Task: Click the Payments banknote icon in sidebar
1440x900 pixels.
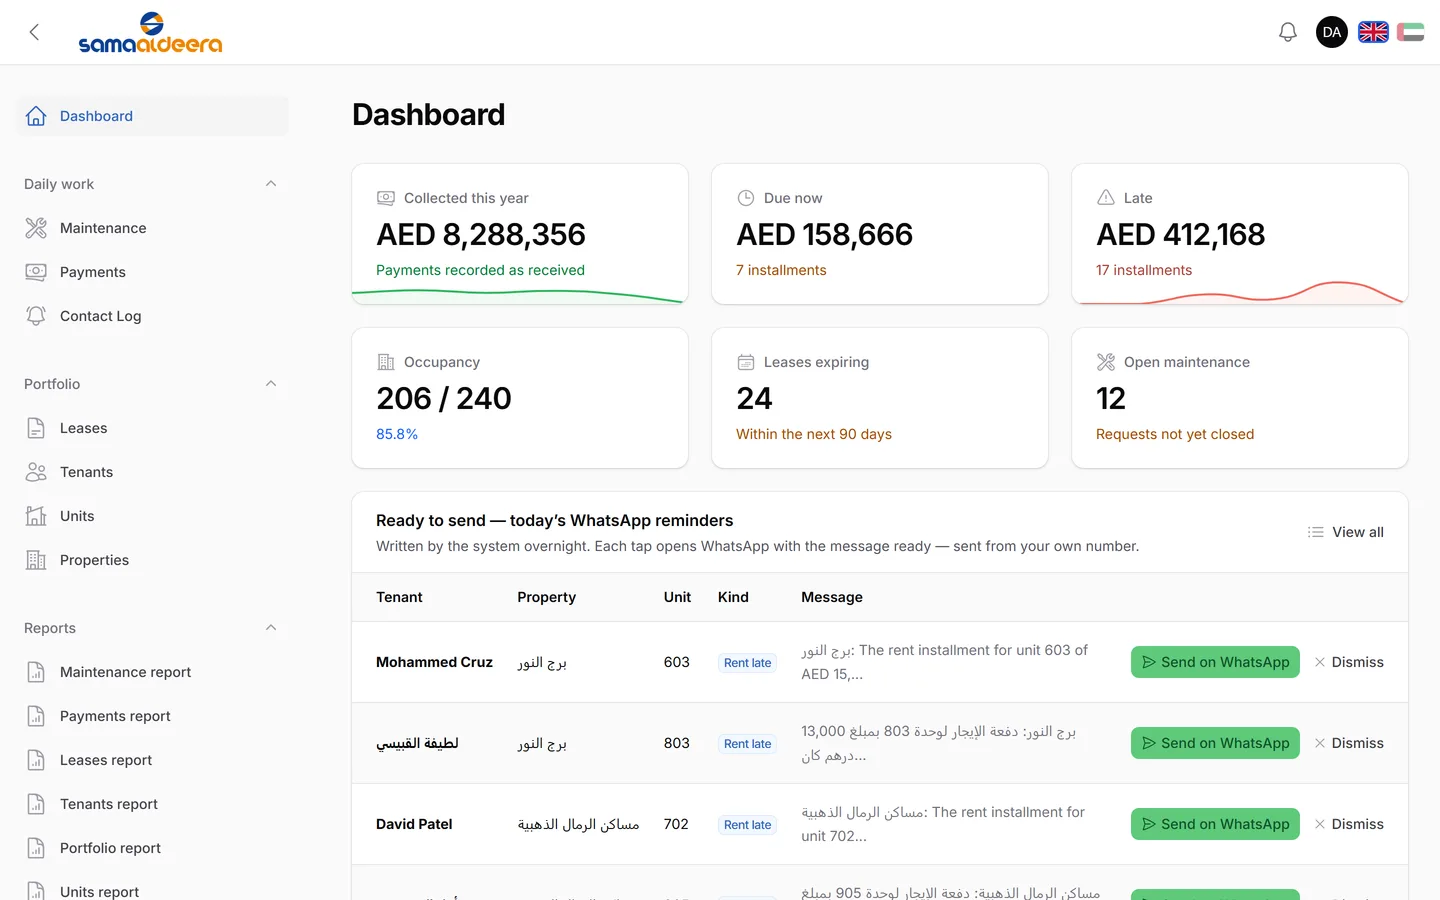Action: tap(36, 272)
